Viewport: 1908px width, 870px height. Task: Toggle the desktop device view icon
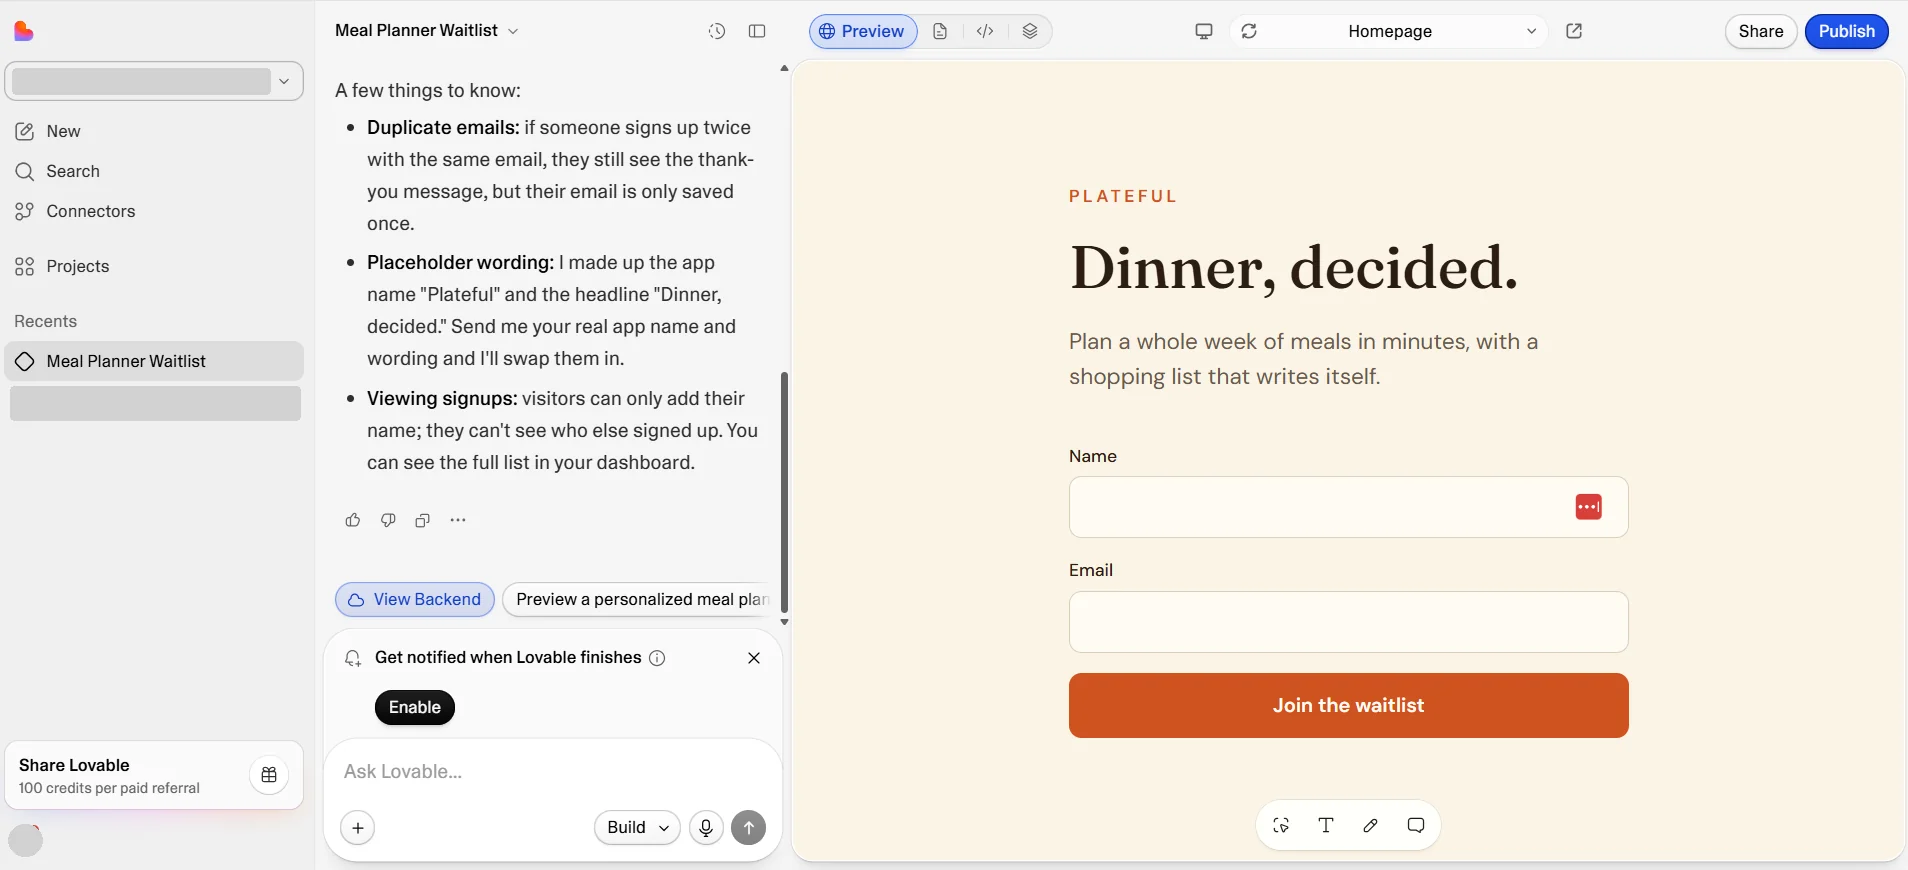[x=1204, y=31]
